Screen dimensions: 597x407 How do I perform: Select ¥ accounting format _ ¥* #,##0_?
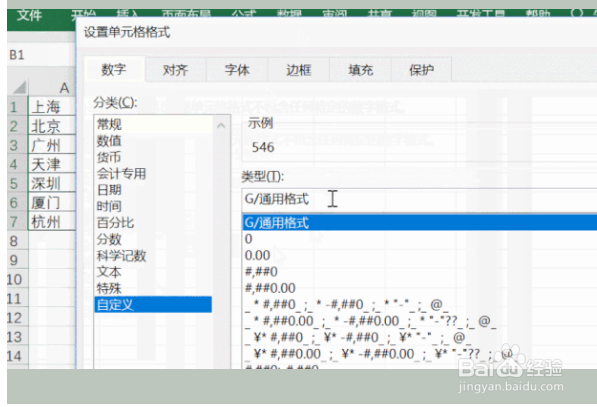pyautogui.click(x=420, y=337)
